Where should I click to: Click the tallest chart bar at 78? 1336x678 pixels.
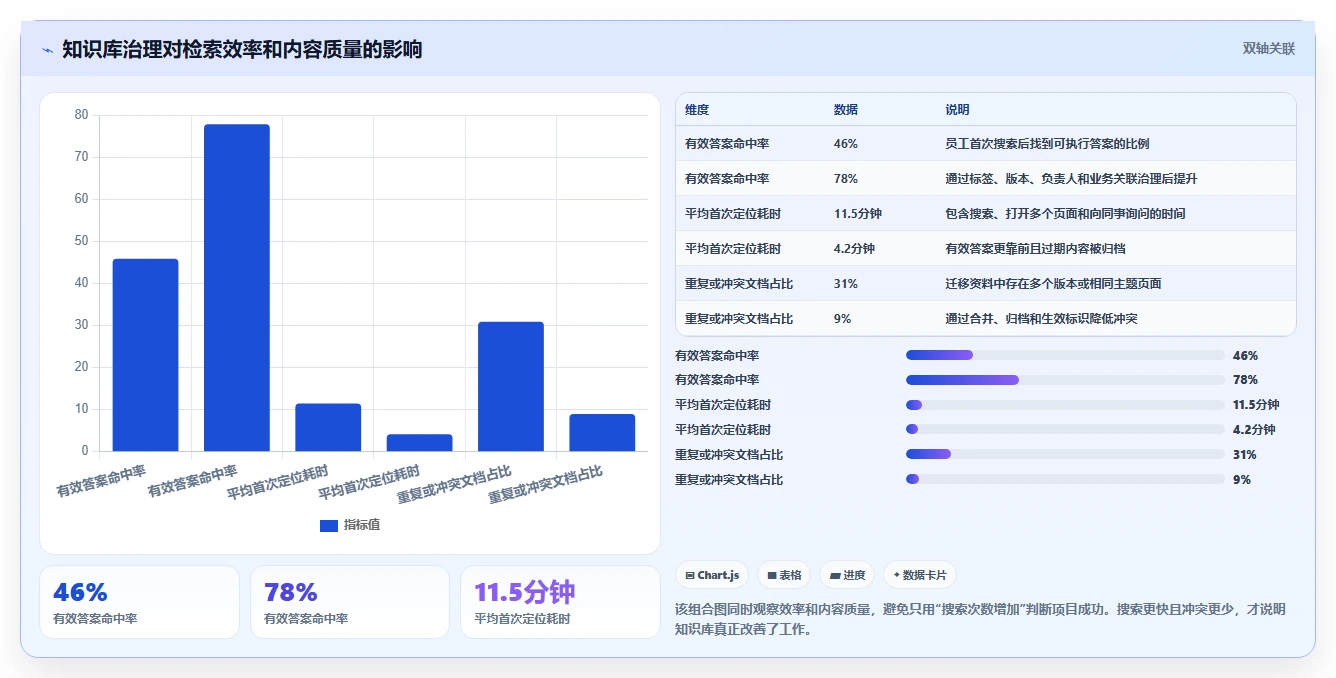(x=237, y=288)
